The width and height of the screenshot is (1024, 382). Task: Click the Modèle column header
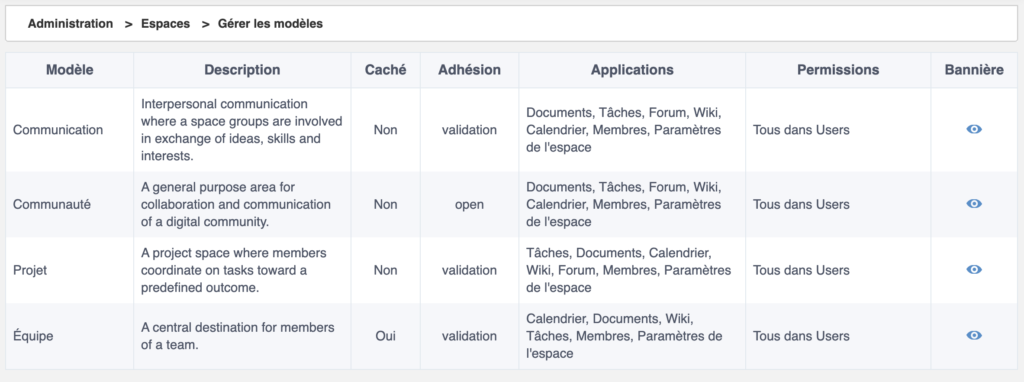(70, 70)
